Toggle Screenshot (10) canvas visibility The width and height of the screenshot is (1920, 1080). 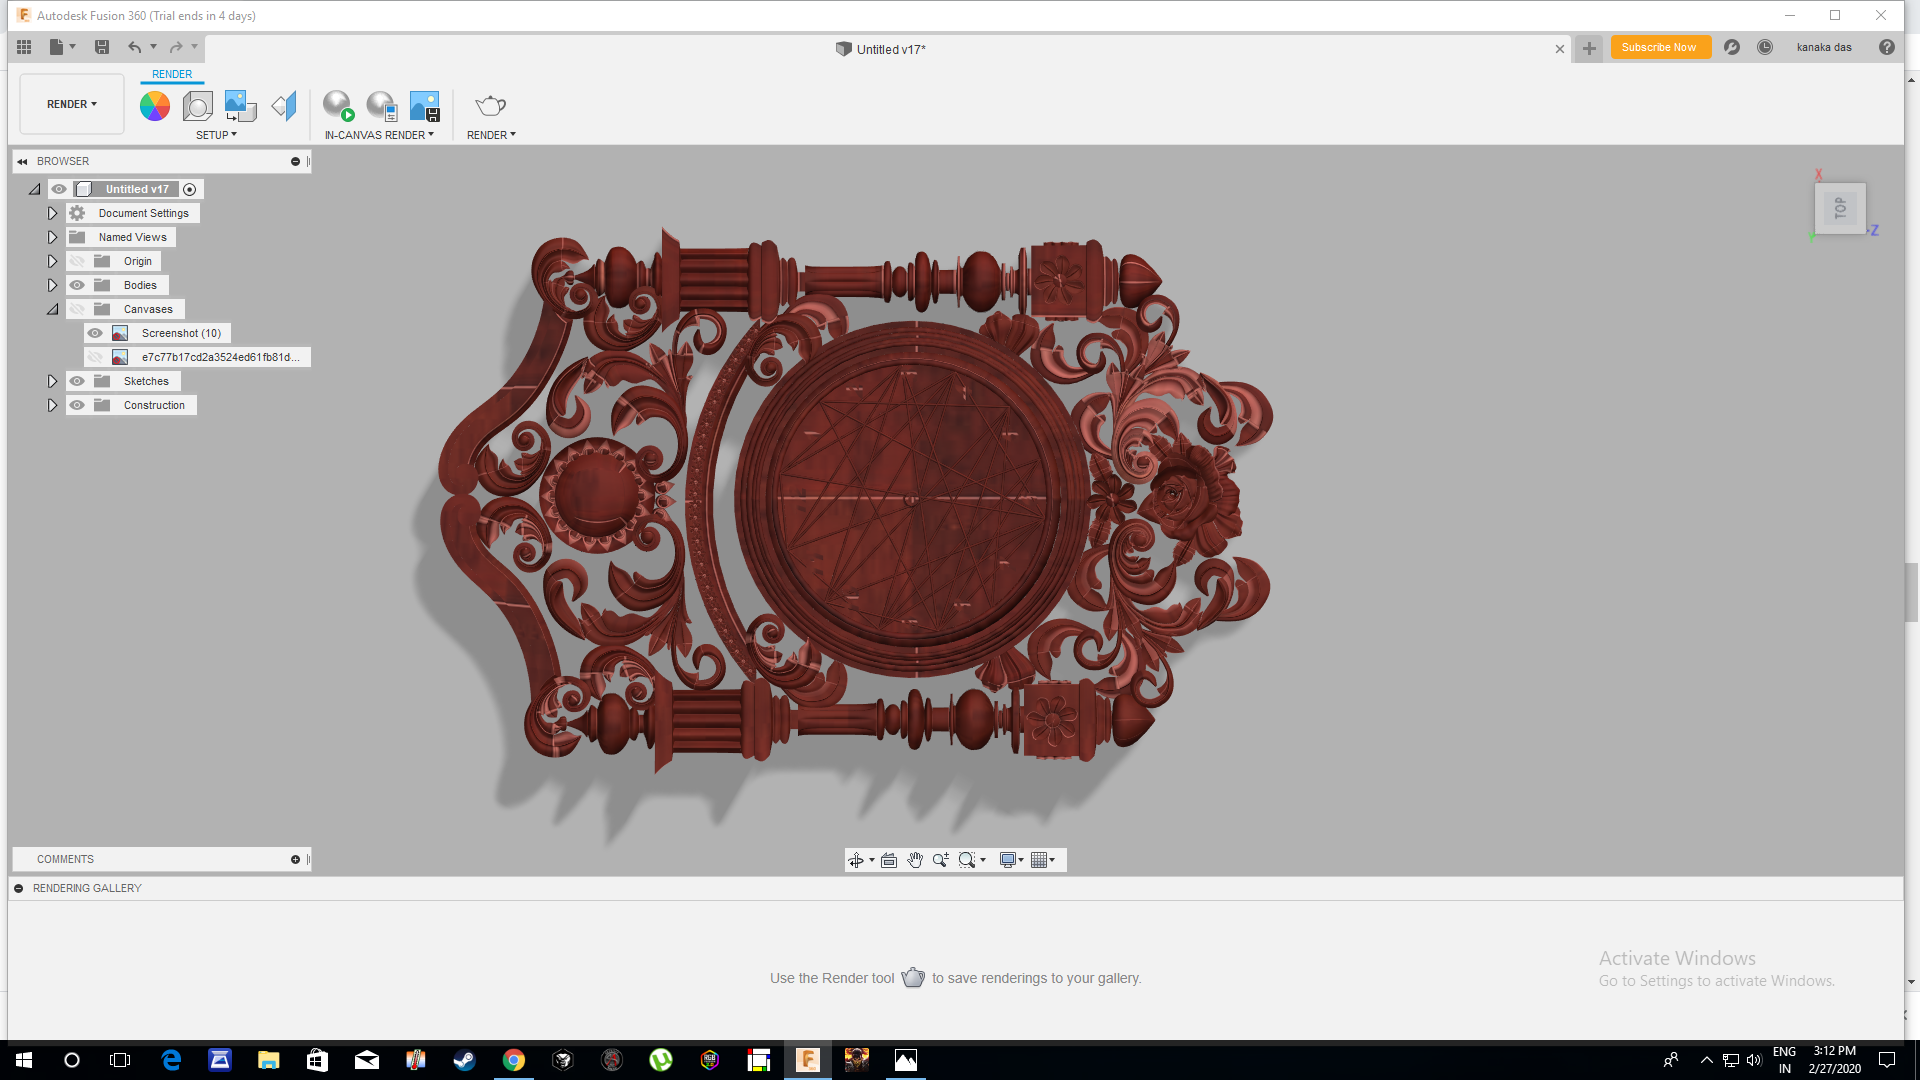point(95,333)
